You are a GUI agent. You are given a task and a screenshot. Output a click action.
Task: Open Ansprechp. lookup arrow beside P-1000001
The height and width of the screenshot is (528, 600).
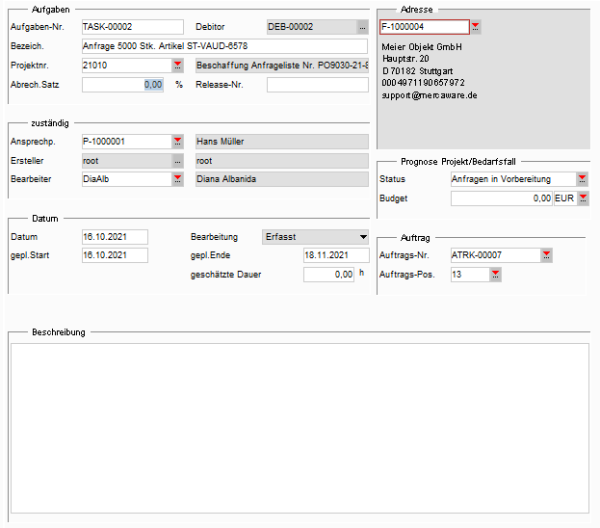click(x=178, y=141)
